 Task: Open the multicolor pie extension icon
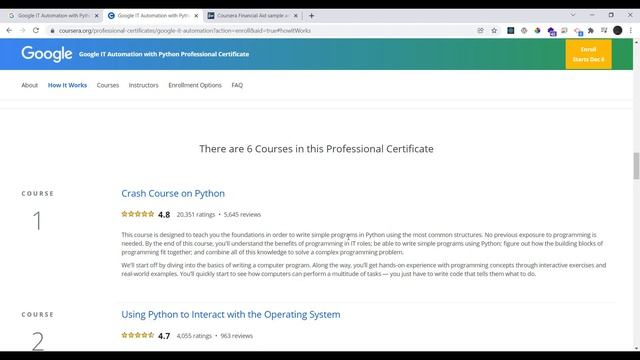click(x=537, y=31)
